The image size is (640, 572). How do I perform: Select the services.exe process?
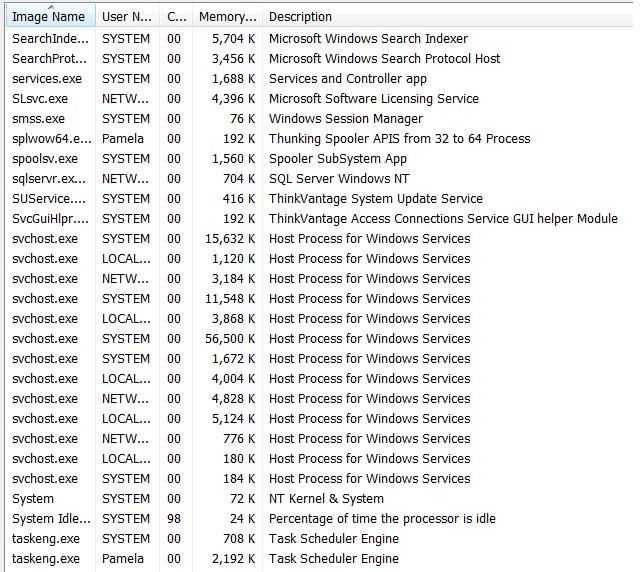click(x=47, y=79)
